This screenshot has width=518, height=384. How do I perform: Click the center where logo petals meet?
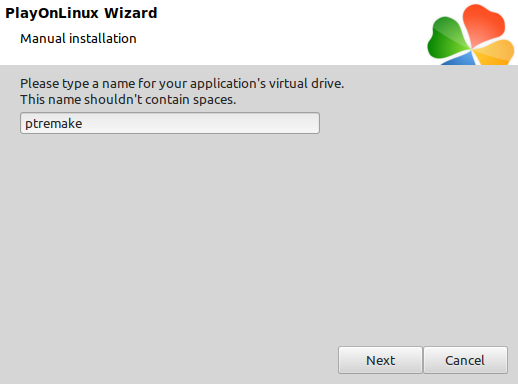tap(472, 50)
